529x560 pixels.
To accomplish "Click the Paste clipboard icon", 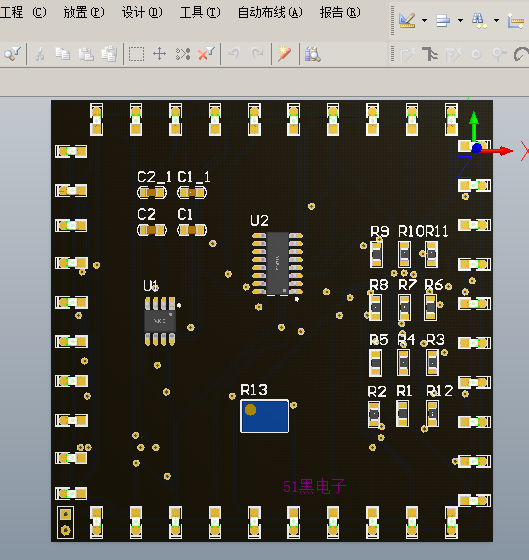I will 86,54.
